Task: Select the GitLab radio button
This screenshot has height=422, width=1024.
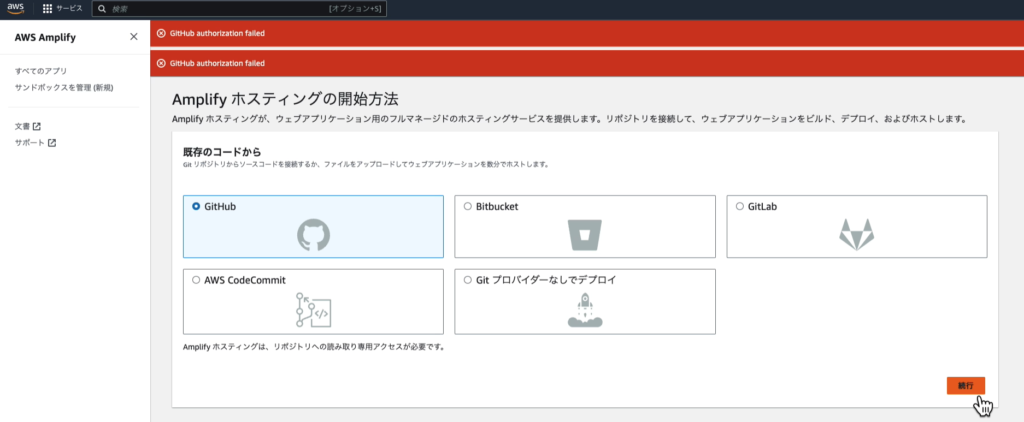Action: click(x=739, y=206)
